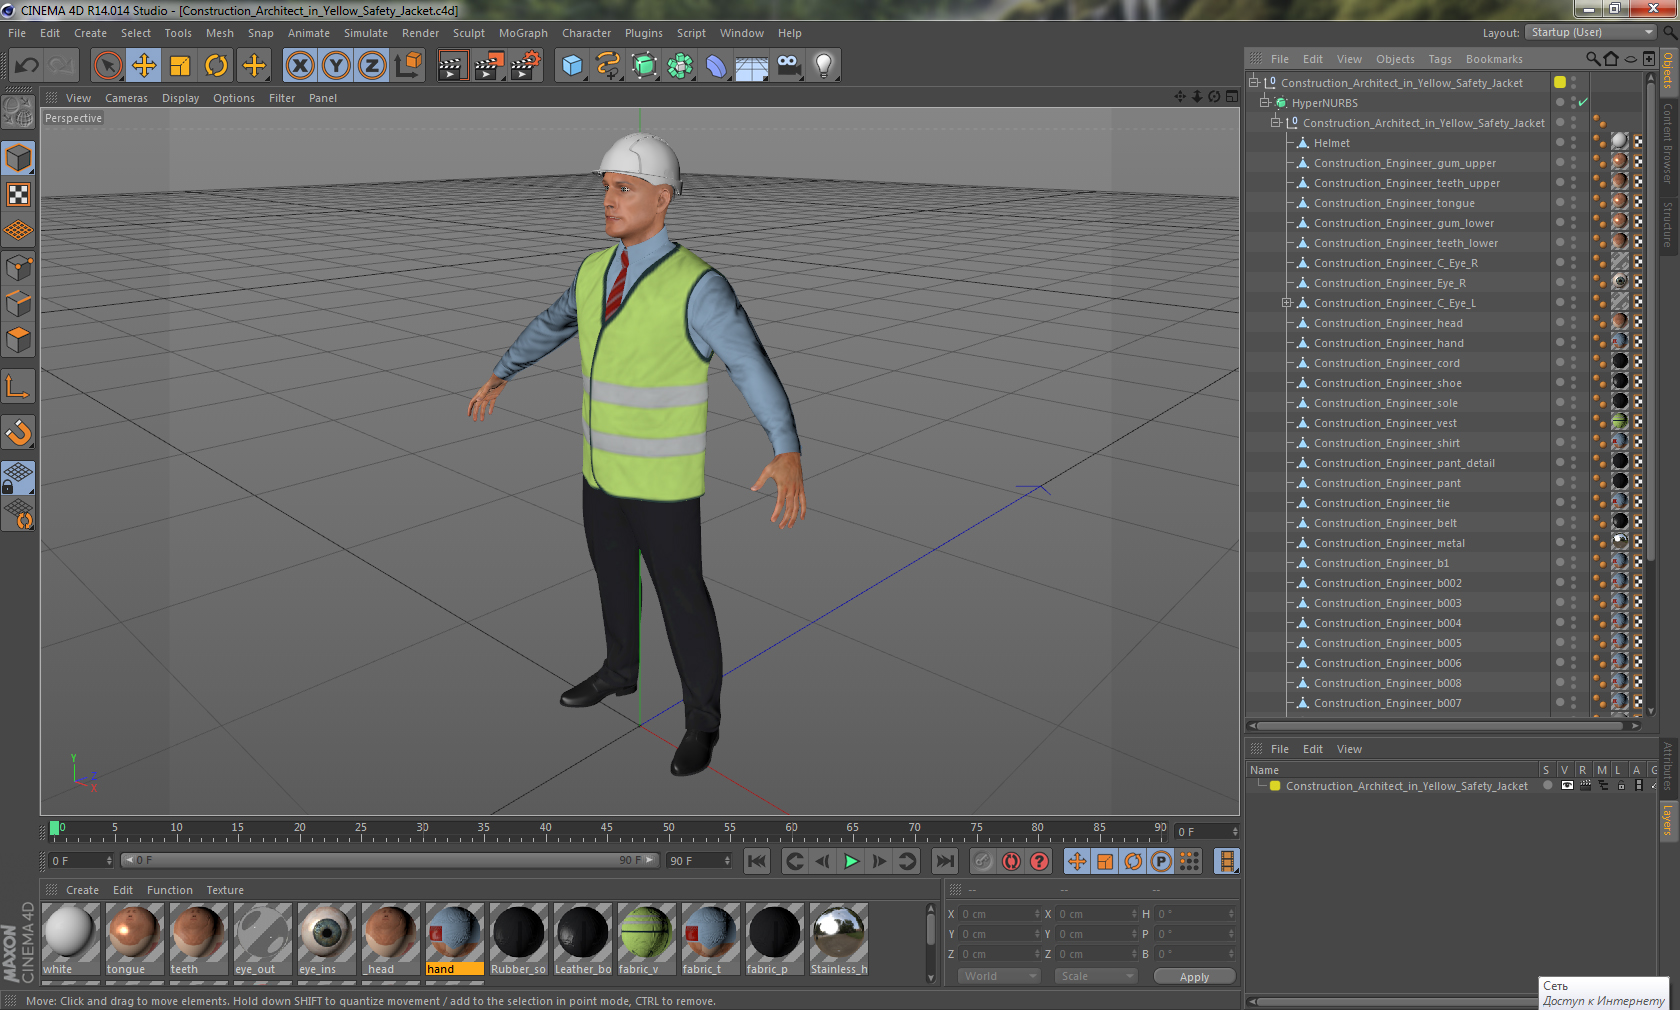Viewport: 1680px width, 1010px height.
Task: Enable Snap magnet icon
Action: tap(19, 432)
